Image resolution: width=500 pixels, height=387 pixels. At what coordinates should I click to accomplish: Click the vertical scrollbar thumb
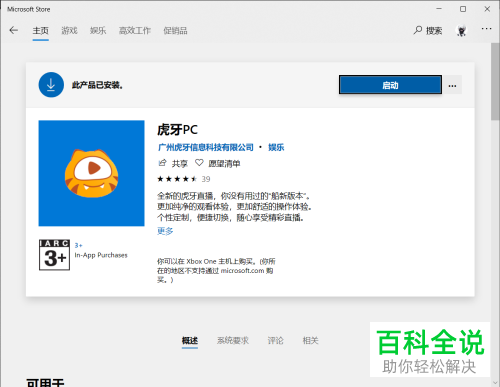495,81
